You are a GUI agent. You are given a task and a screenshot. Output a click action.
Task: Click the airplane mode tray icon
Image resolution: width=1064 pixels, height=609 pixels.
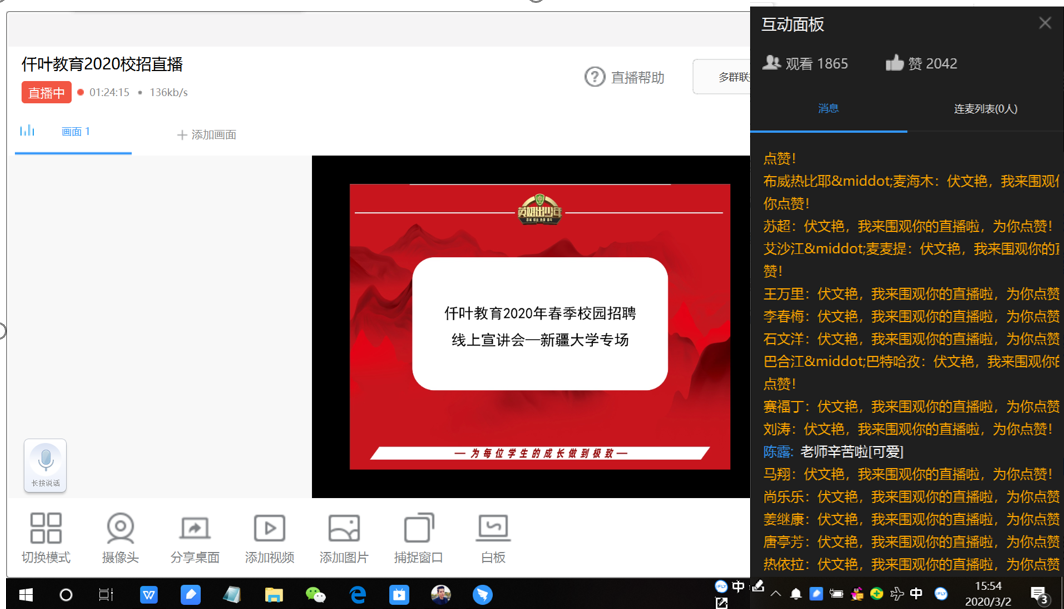(x=896, y=594)
